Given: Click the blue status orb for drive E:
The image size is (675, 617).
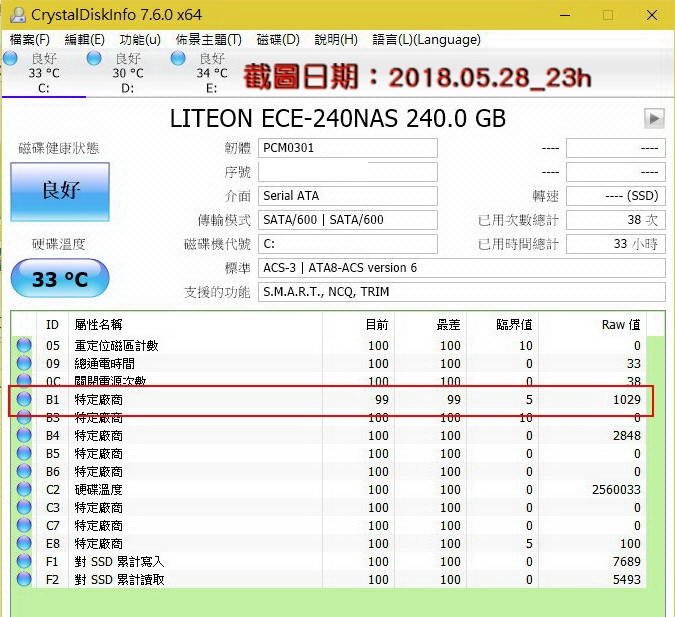Looking at the screenshot, I should pyautogui.click(x=178, y=58).
